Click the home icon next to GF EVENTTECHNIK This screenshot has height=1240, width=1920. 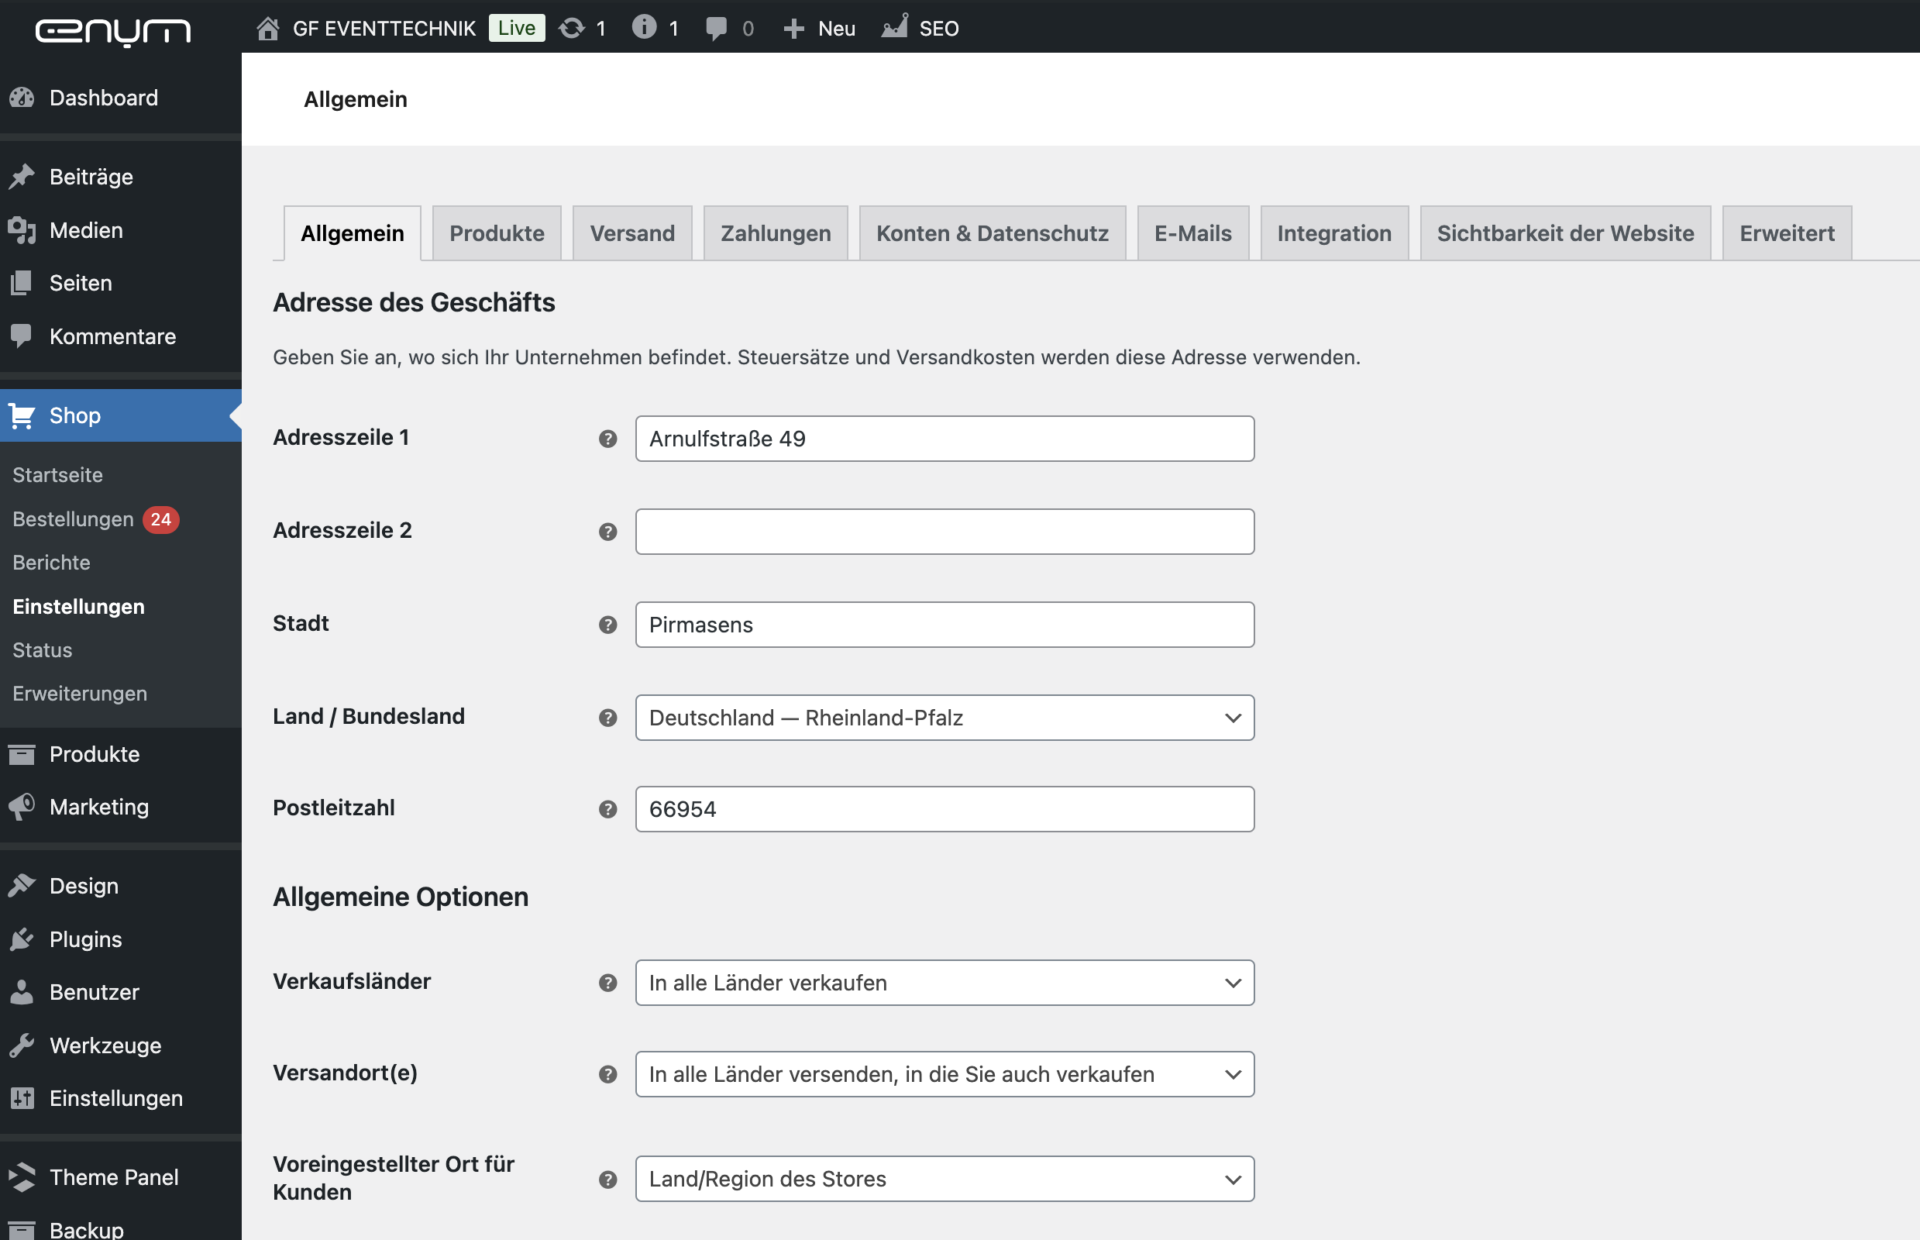click(x=267, y=28)
